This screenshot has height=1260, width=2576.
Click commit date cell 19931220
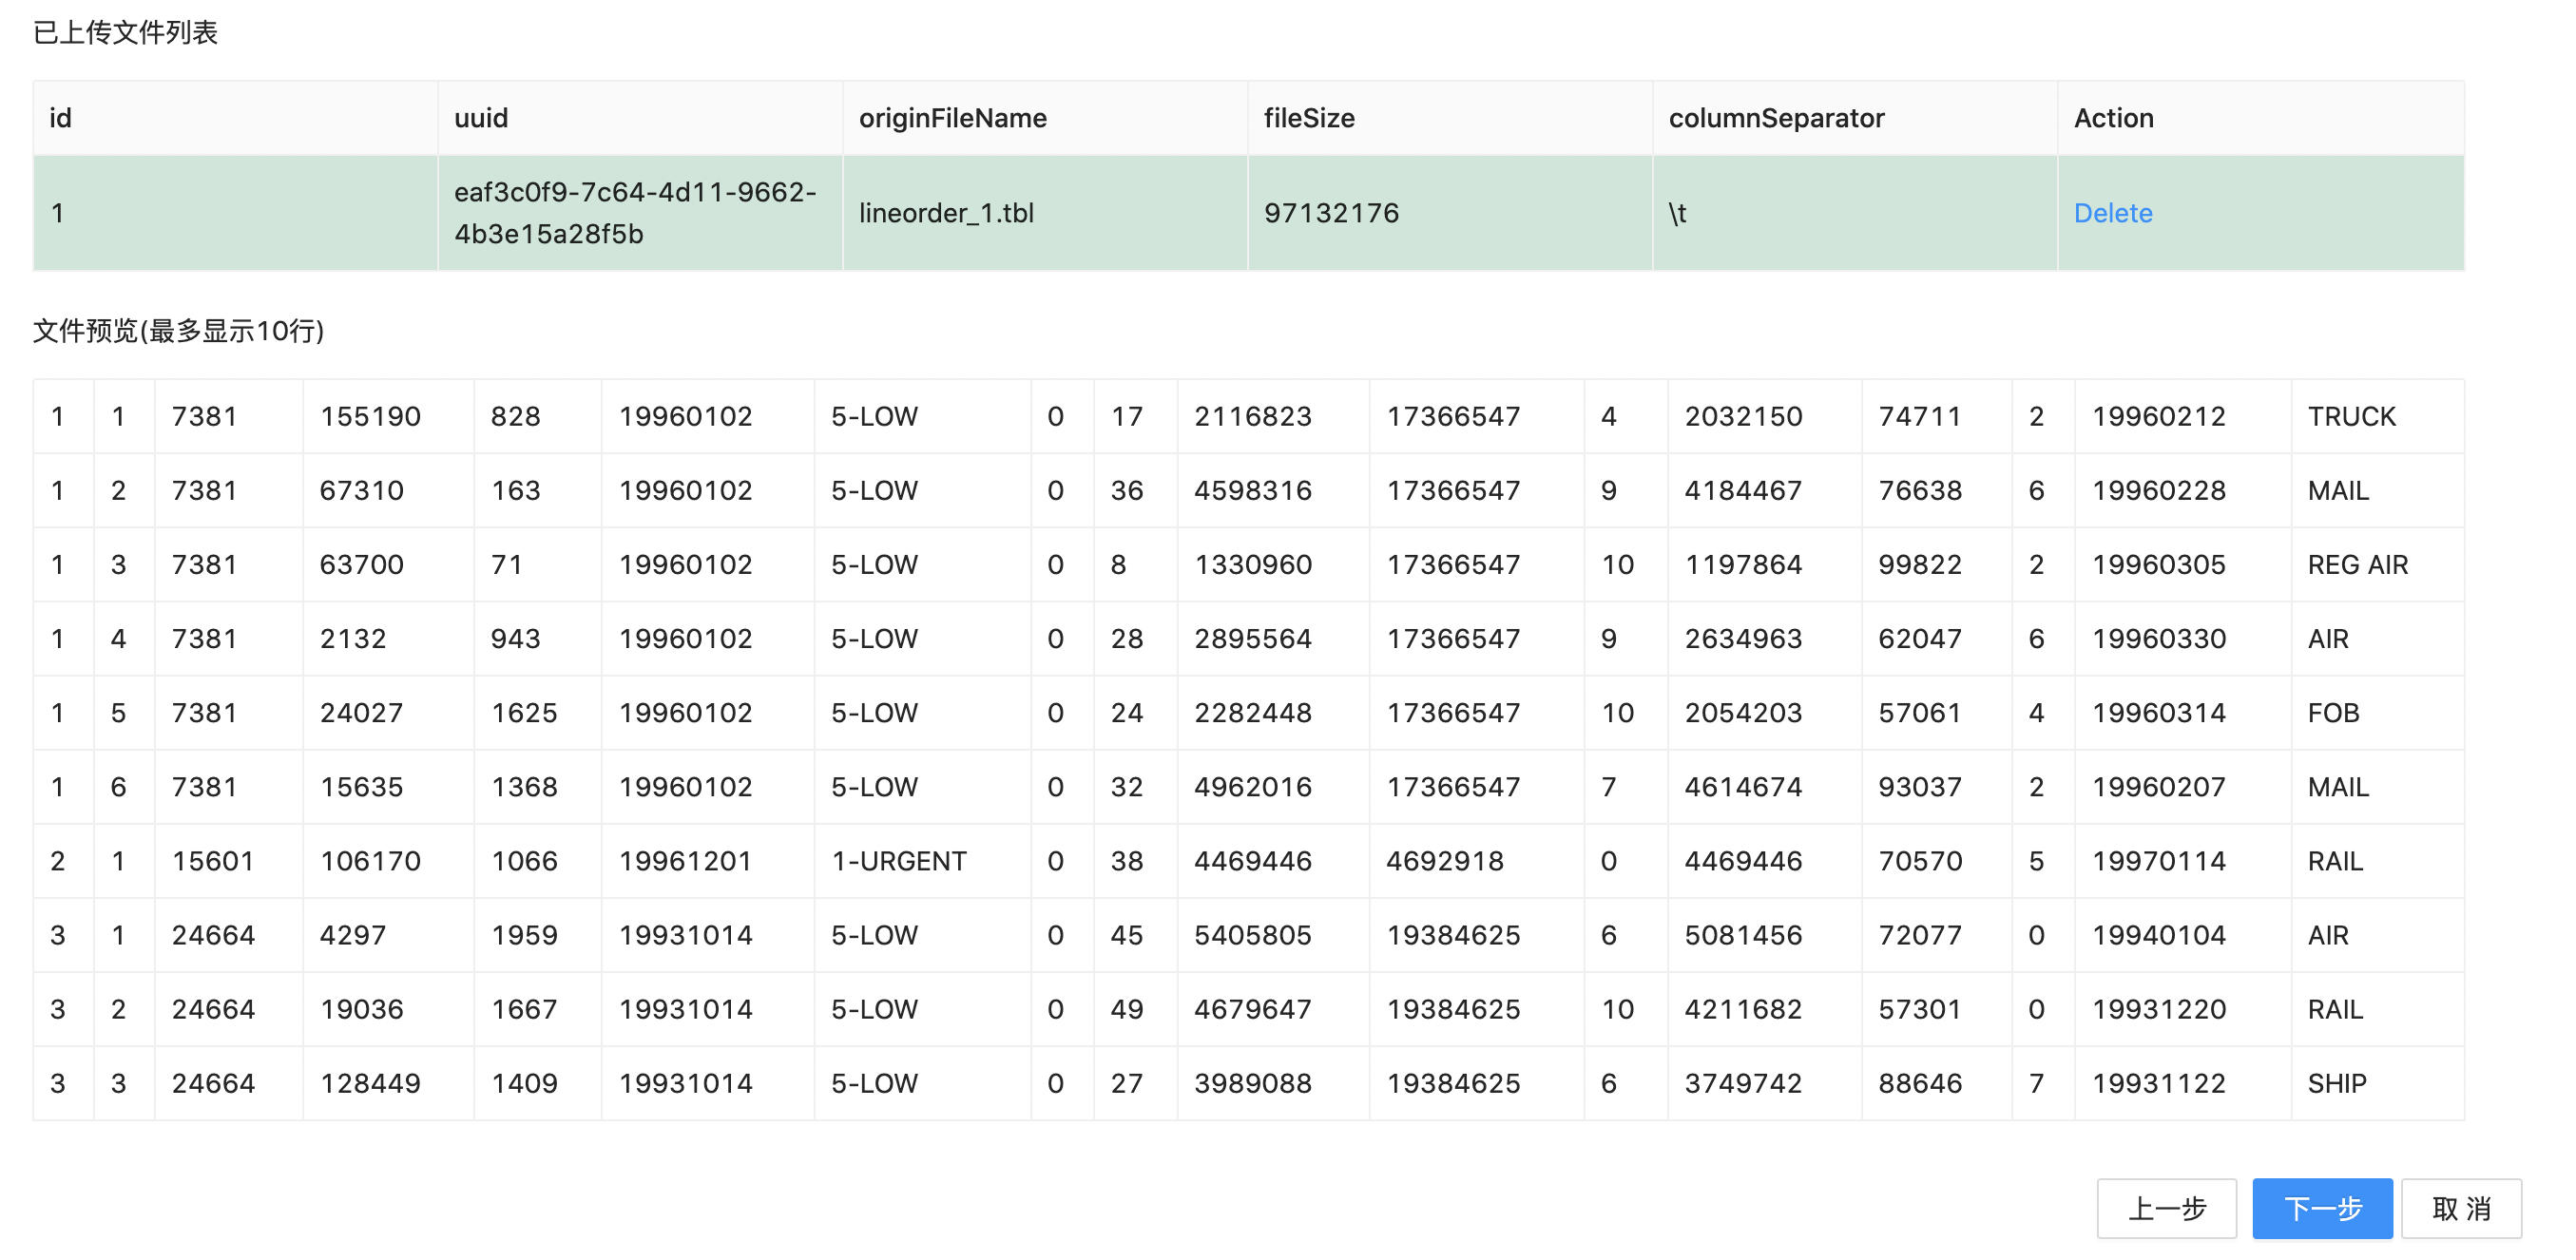point(2182,1009)
